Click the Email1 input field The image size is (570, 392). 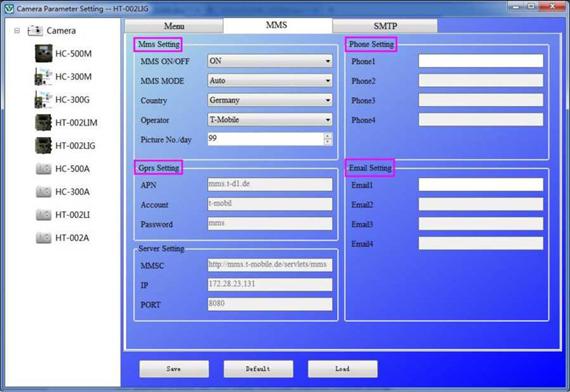(x=481, y=184)
